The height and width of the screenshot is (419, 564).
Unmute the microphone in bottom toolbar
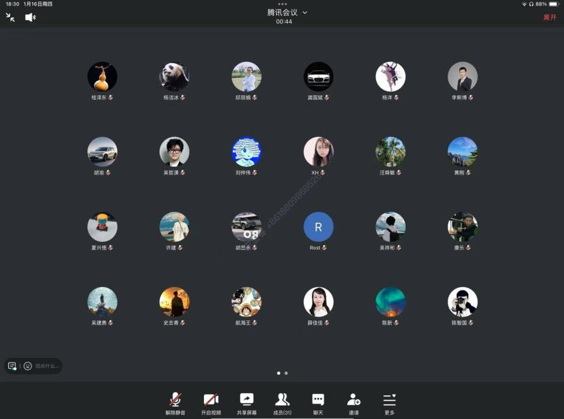tap(175, 404)
